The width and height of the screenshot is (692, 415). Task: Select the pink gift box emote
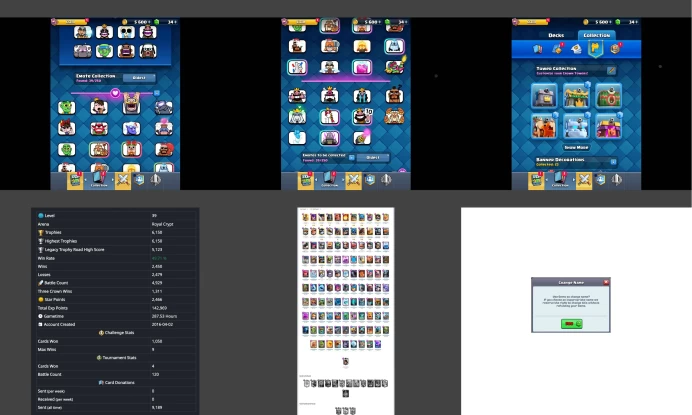coord(362,67)
